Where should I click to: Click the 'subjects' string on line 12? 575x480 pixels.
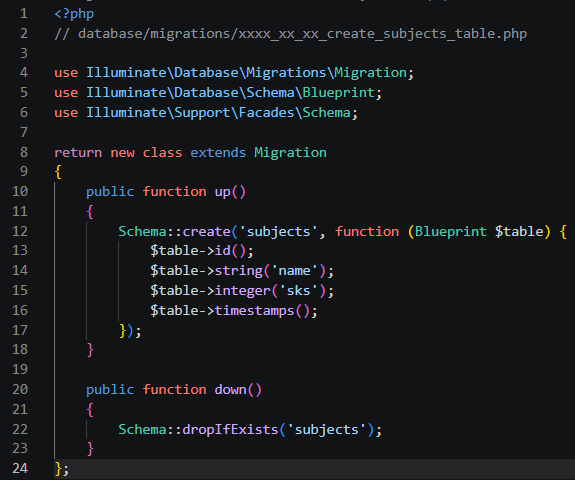pos(278,232)
